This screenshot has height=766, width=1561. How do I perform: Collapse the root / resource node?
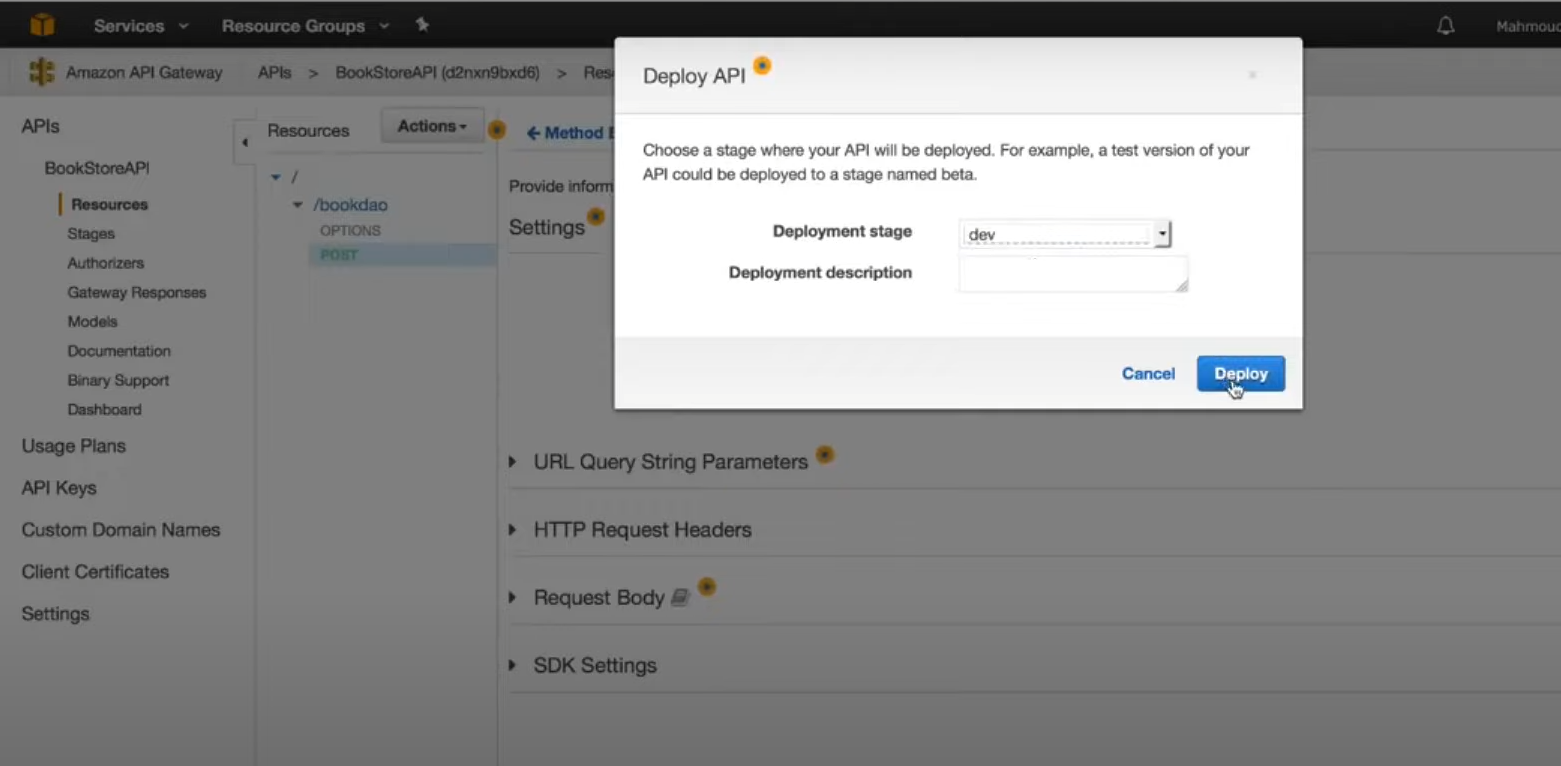(x=276, y=177)
